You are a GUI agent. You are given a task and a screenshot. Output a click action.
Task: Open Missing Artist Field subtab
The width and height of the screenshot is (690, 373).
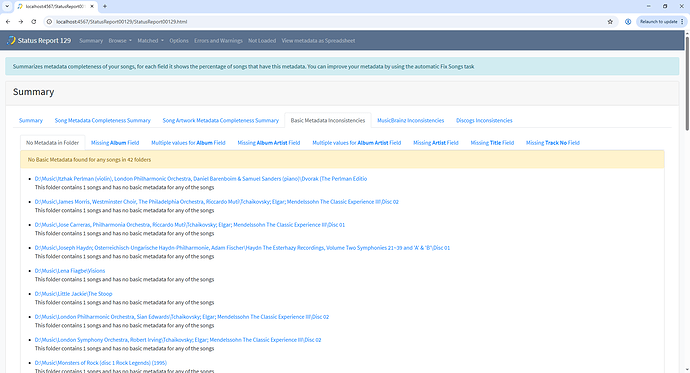pos(436,143)
